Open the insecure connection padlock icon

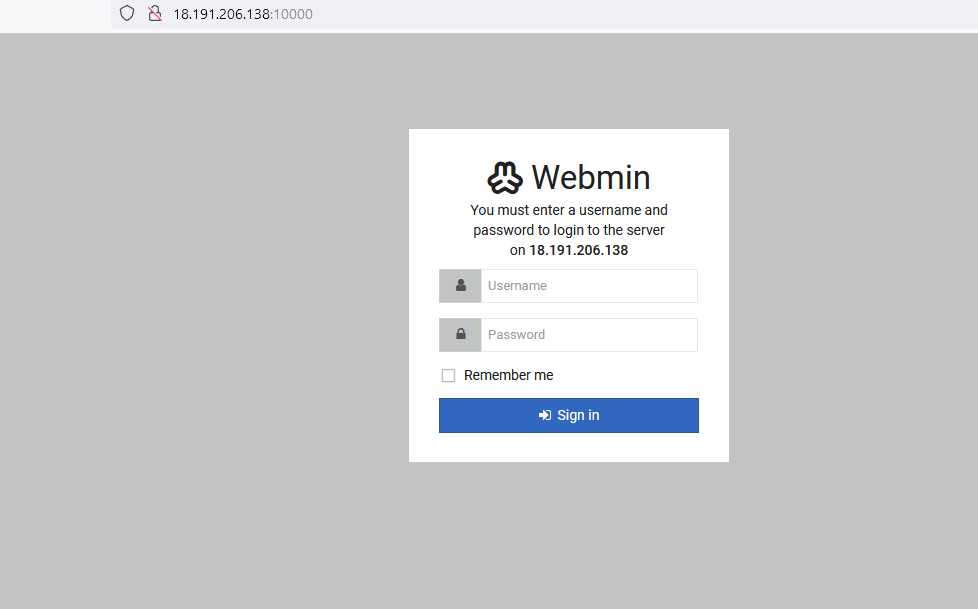pos(154,14)
